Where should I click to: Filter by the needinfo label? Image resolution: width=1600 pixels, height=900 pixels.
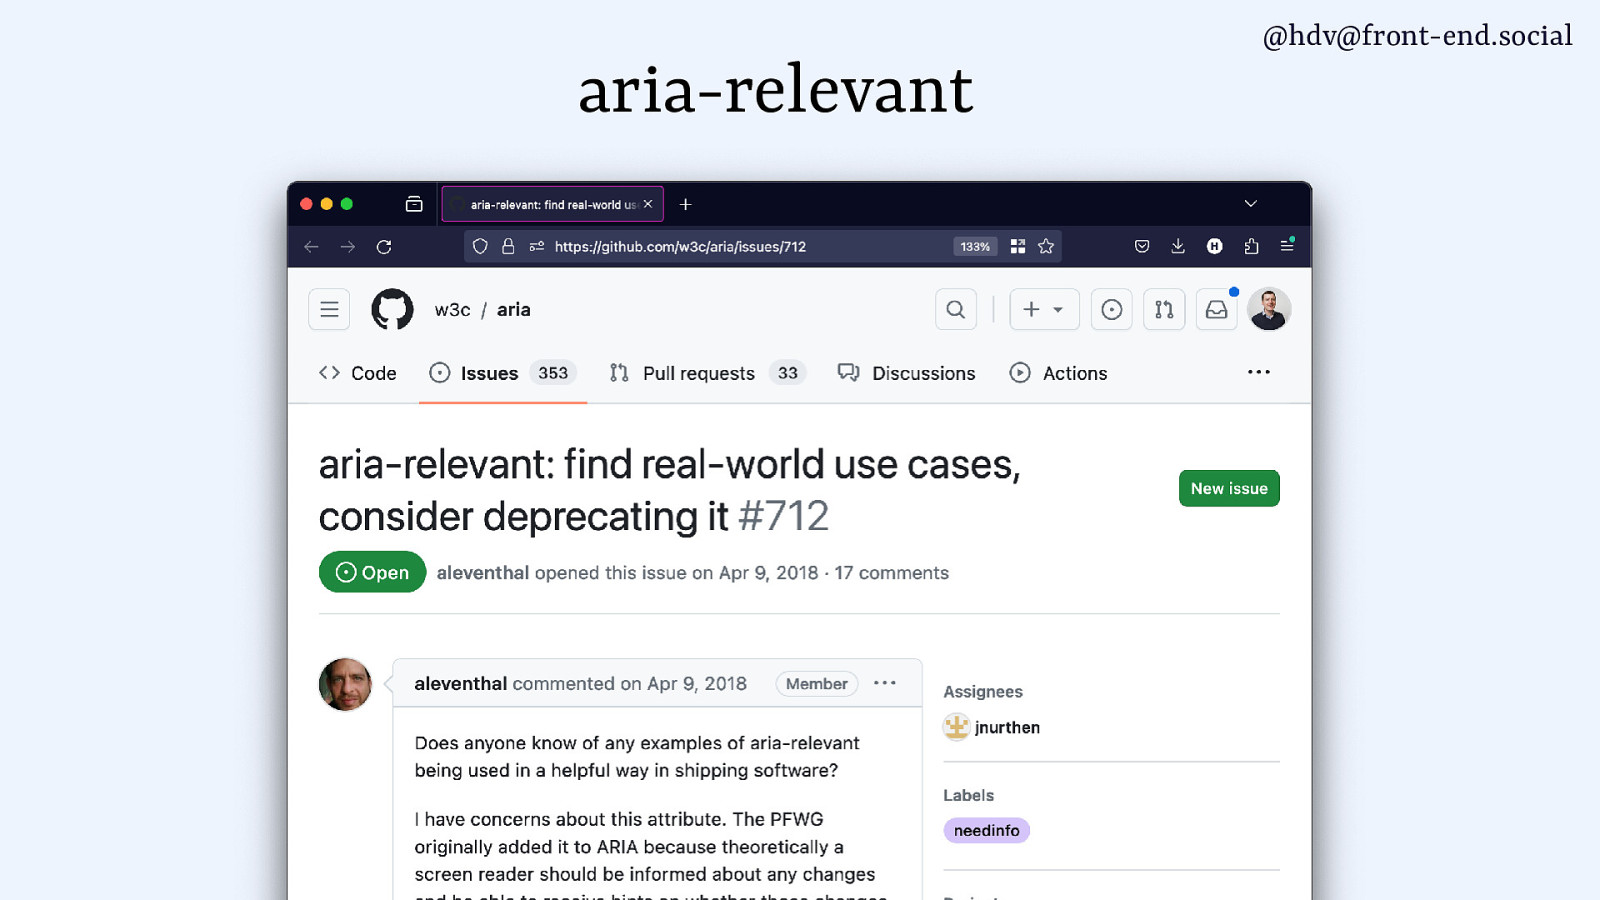pyautogui.click(x=987, y=831)
